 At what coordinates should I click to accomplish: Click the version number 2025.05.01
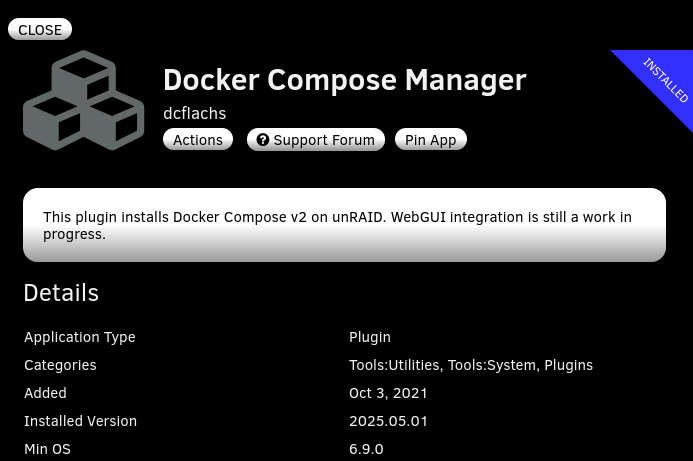[x=388, y=421]
